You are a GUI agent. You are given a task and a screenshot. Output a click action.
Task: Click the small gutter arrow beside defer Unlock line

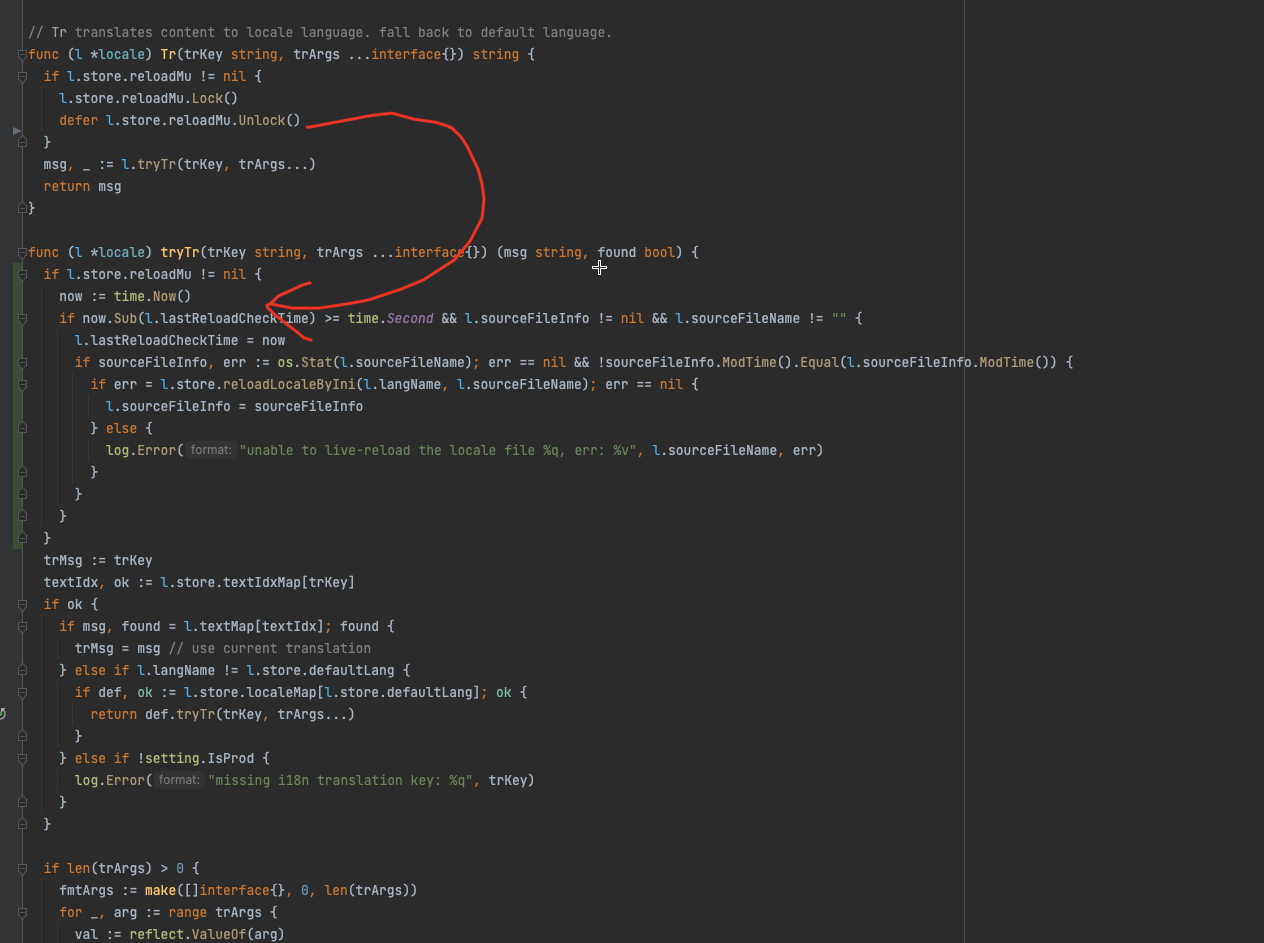pos(16,131)
